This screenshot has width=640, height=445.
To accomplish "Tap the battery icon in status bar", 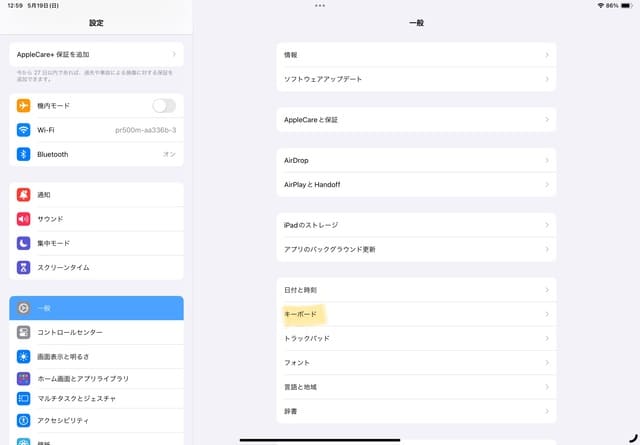I will point(627,6).
